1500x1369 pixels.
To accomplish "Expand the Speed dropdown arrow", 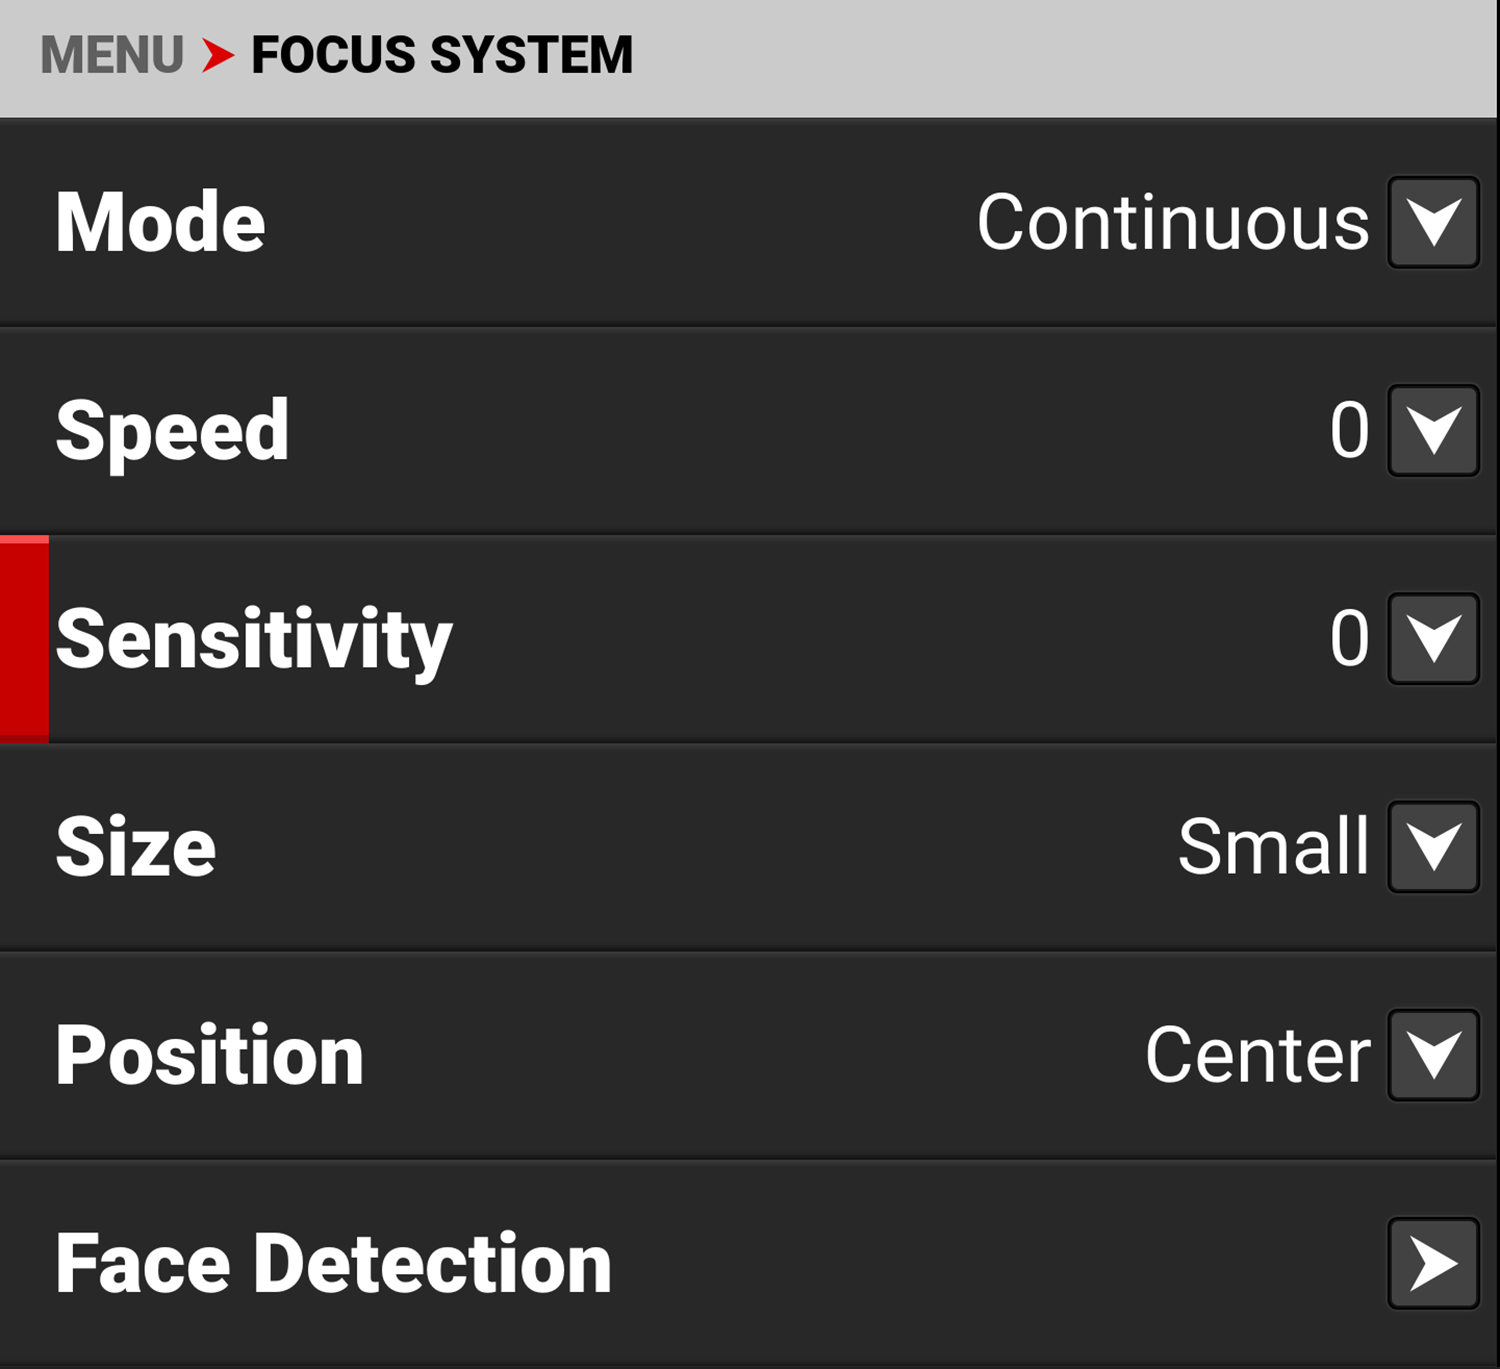I will [1433, 431].
